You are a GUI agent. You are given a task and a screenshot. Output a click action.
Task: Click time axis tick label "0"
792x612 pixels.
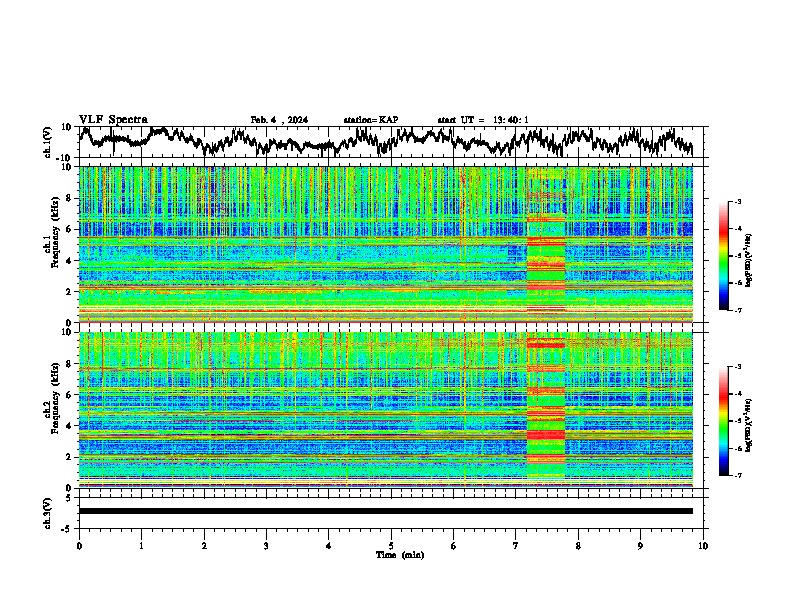79,546
